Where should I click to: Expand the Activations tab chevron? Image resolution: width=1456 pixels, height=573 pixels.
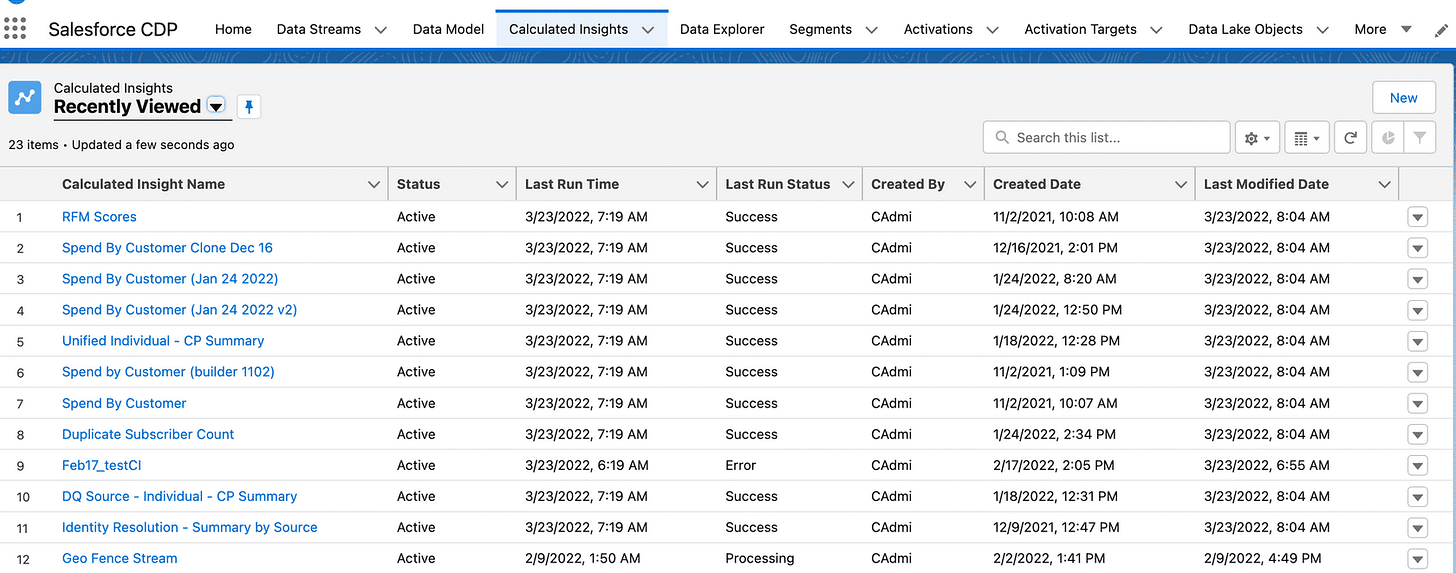992,30
